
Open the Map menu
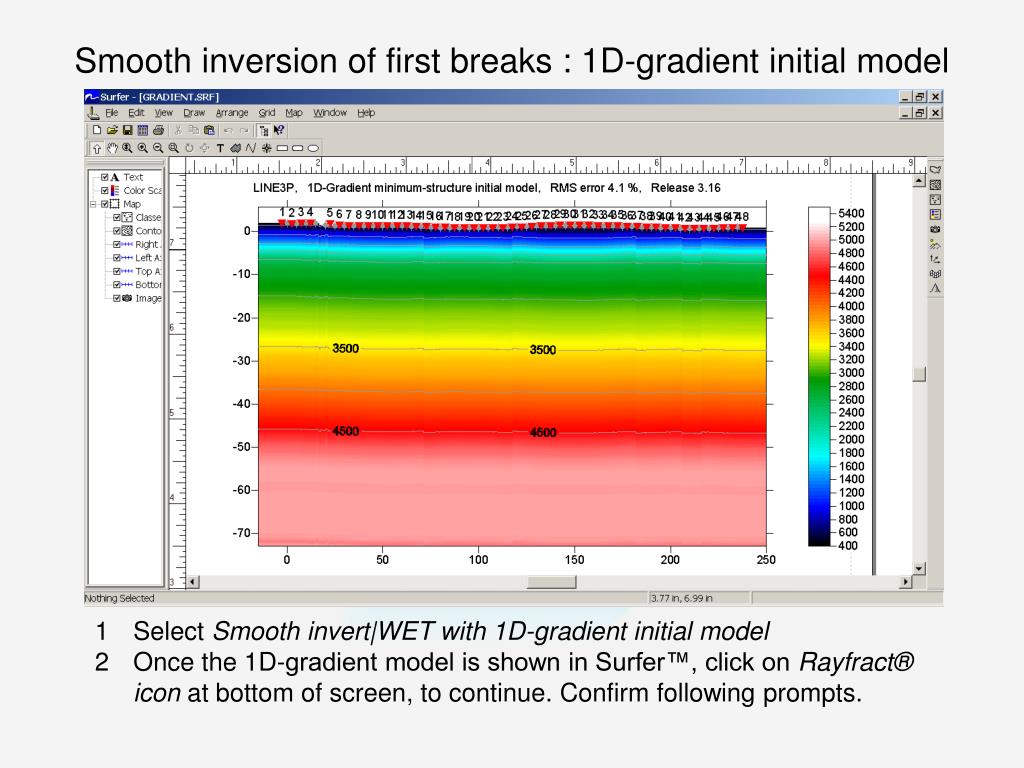(x=294, y=113)
